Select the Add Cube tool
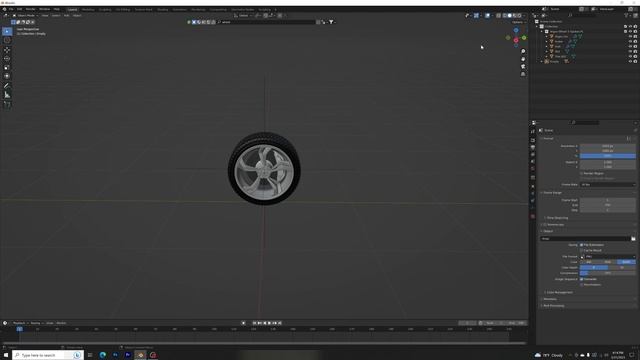 [7, 104]
